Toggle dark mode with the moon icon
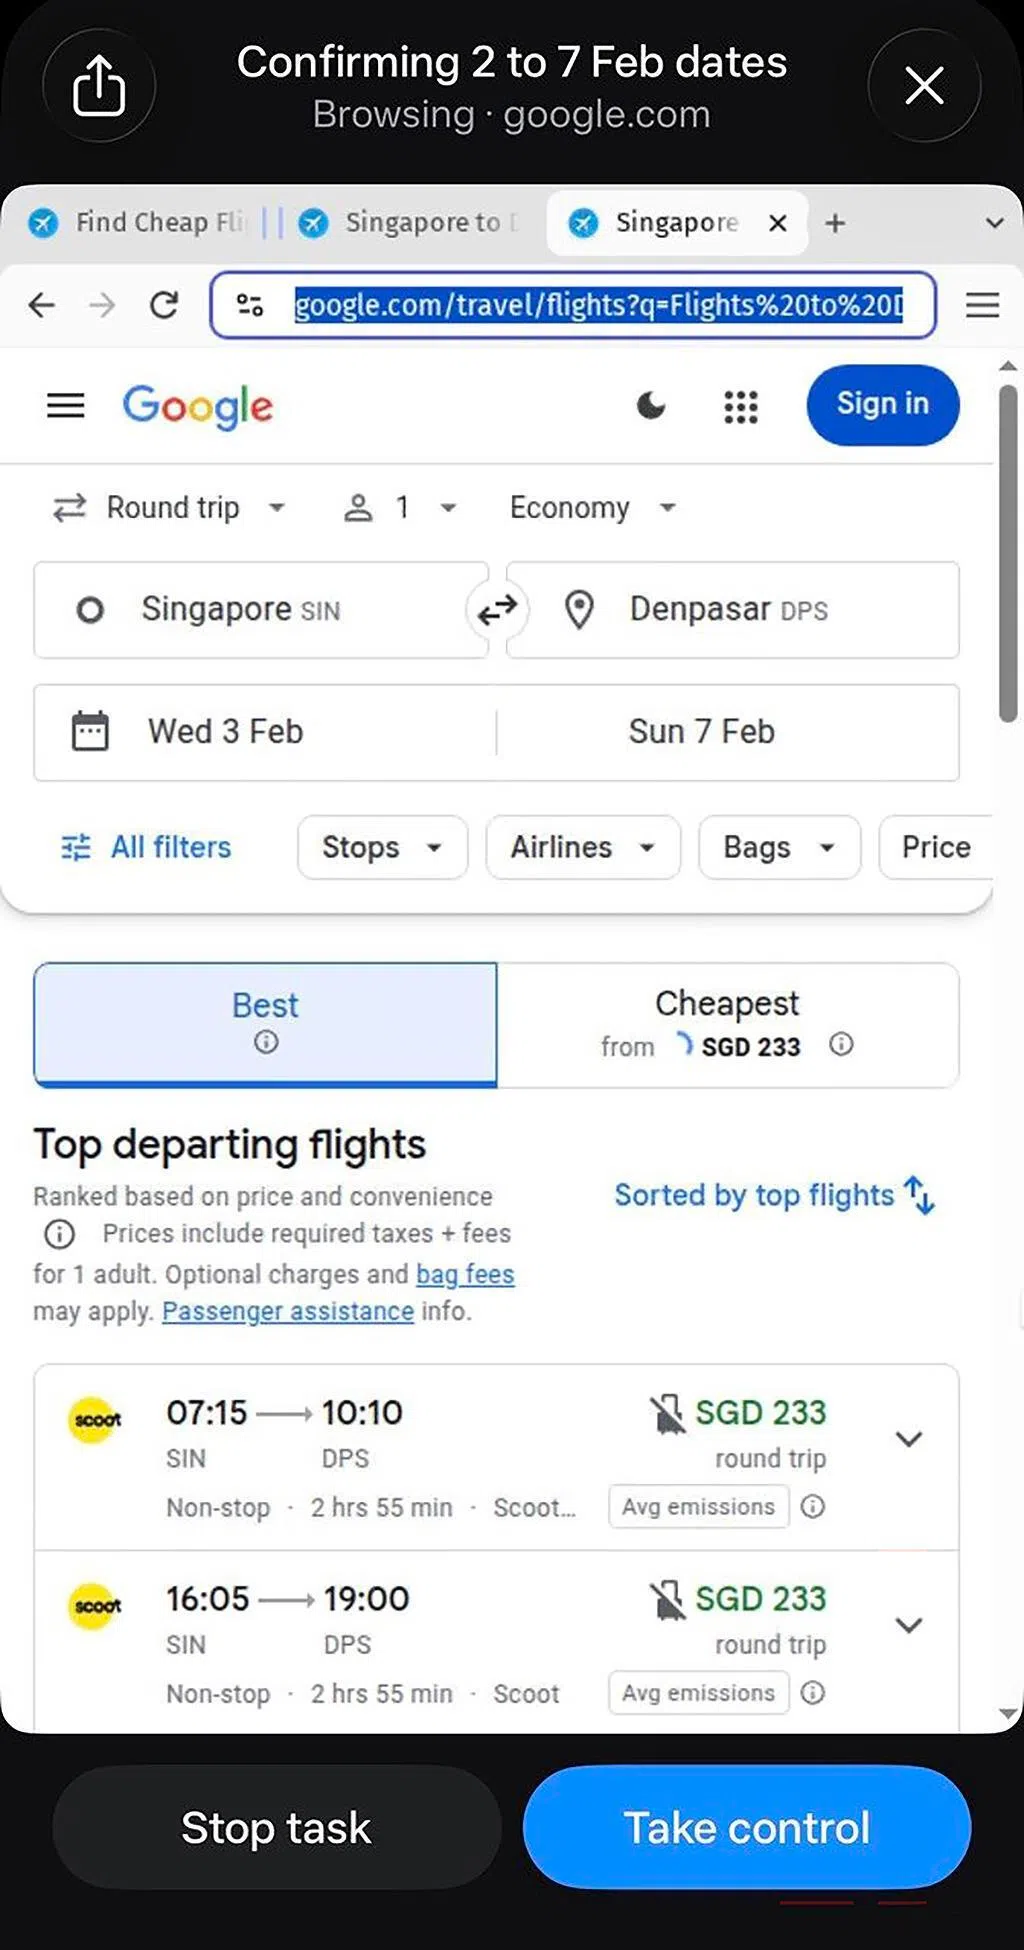 651,405
